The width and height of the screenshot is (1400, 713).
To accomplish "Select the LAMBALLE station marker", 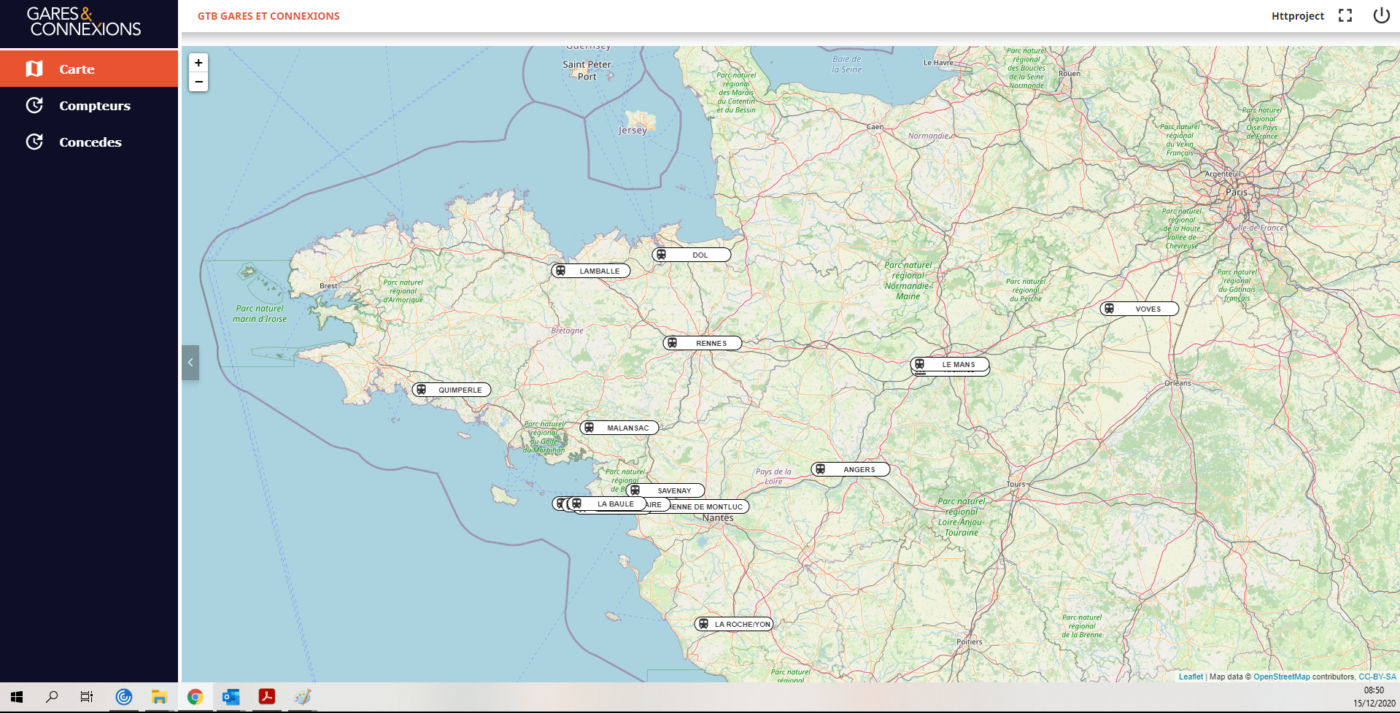I will (591, 271).
